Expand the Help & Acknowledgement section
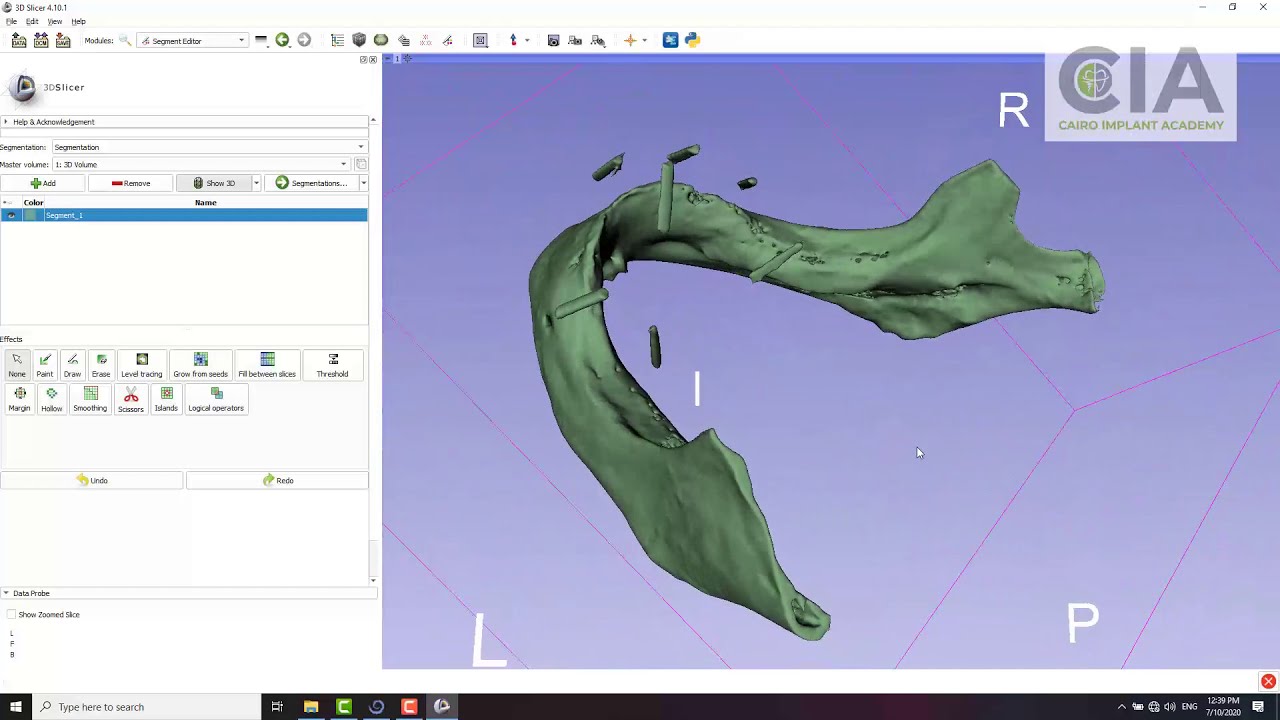 click(x=185, y=122)
